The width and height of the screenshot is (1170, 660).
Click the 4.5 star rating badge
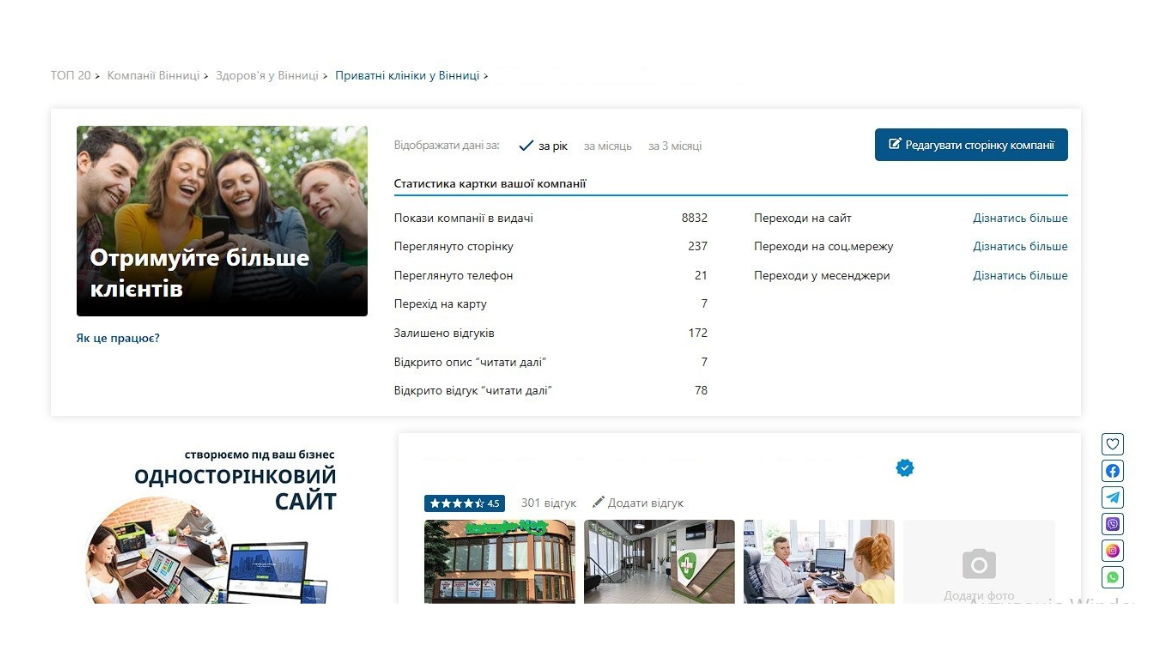464,503
